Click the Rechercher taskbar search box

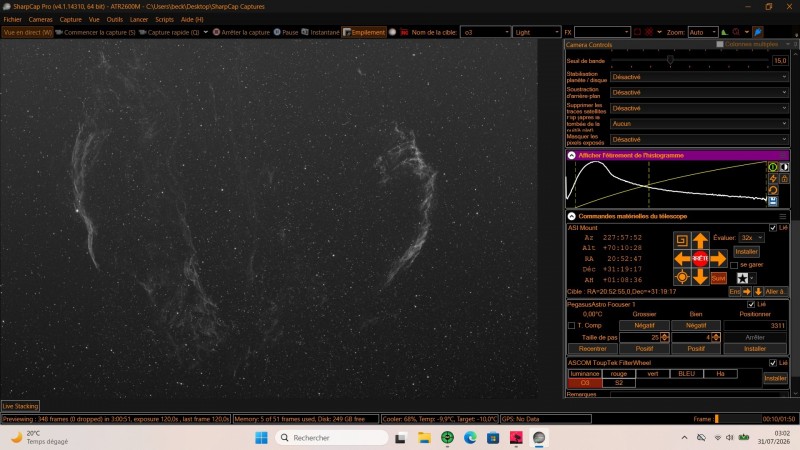click(x=332, y=438)
